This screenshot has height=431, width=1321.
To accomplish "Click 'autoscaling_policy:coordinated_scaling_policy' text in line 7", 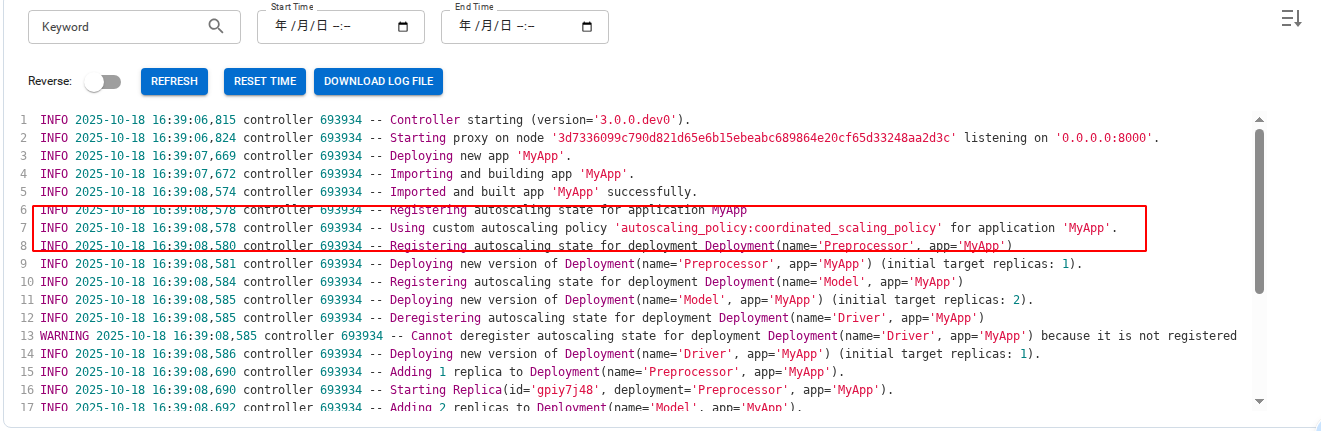I will tap(780, 228).
